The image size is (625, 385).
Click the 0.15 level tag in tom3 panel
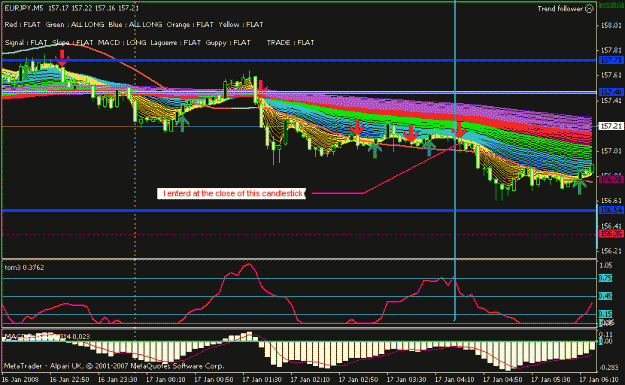pyautogui.click(x=605, y=314)
